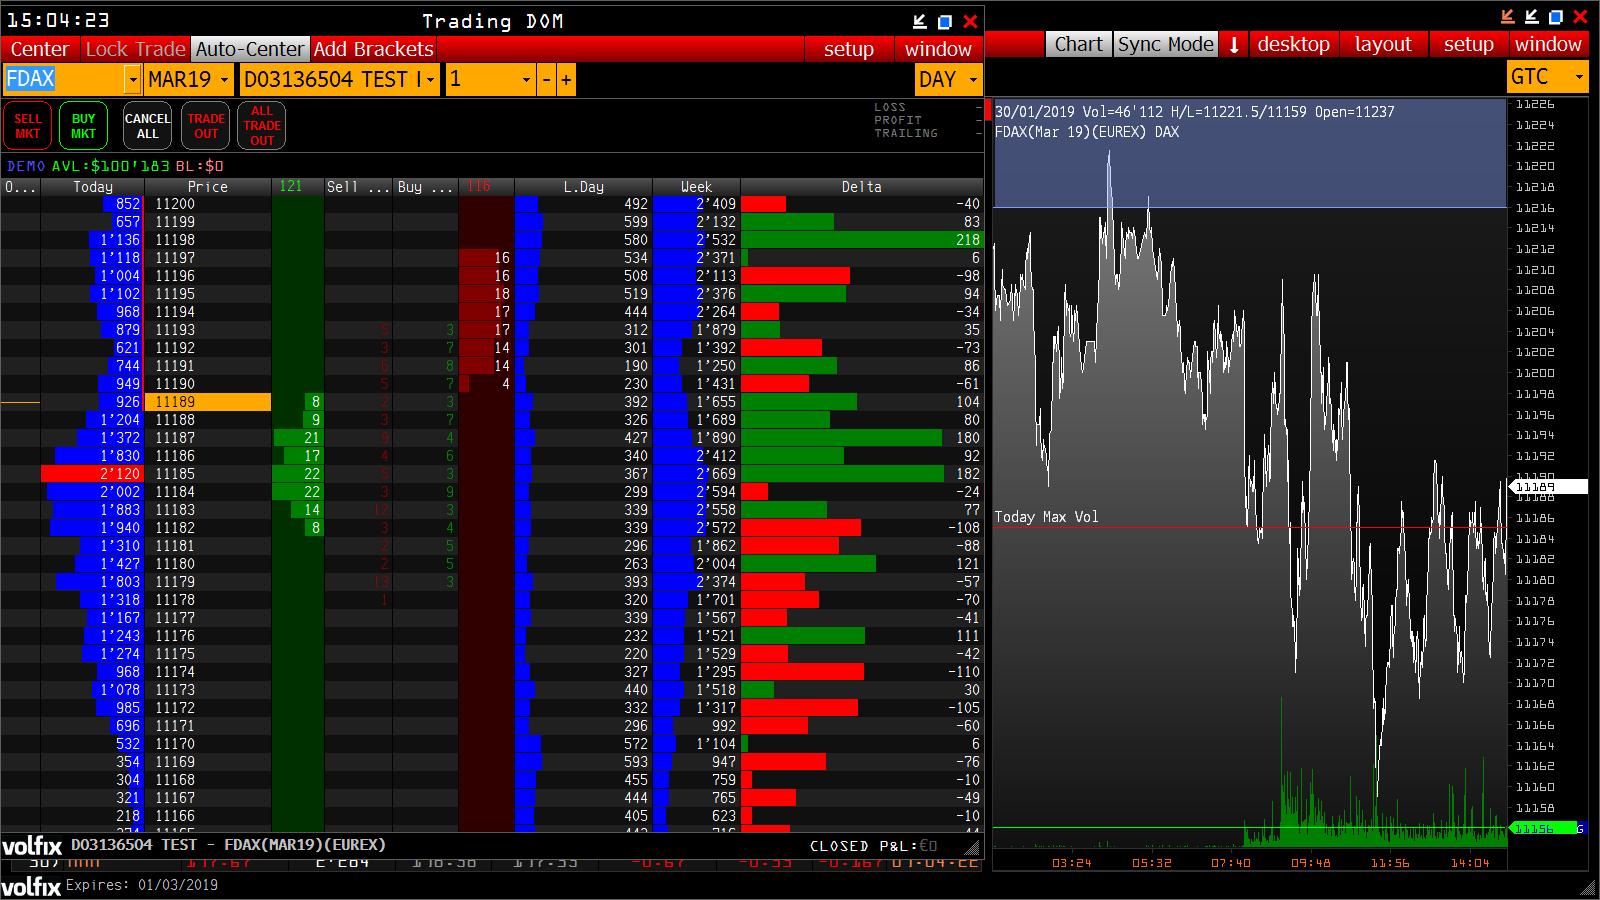The width and height of the screenshot is (1600, 900).
Task: Open the Trading DOM window menu
Action: (x=938, y=49)
